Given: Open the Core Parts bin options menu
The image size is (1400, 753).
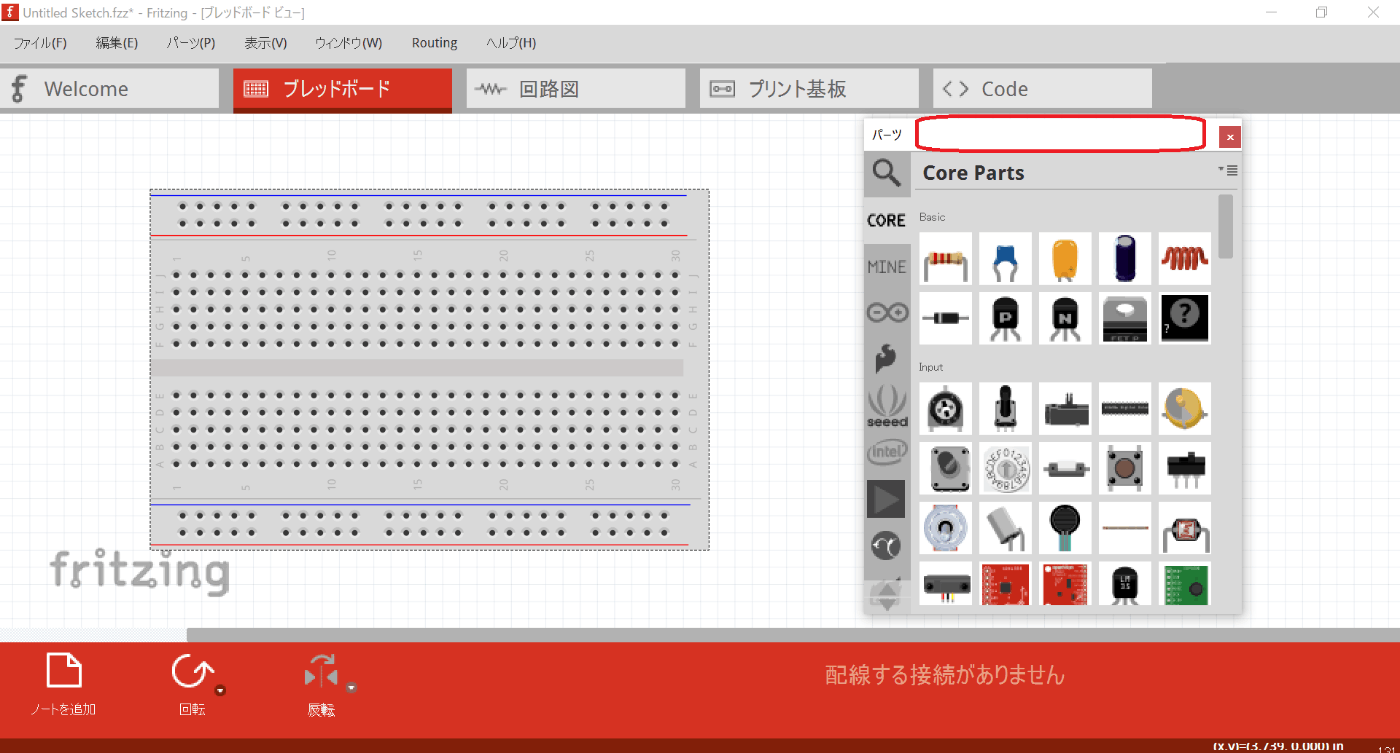Looking at the screenshot, I should click(1228, 171).
